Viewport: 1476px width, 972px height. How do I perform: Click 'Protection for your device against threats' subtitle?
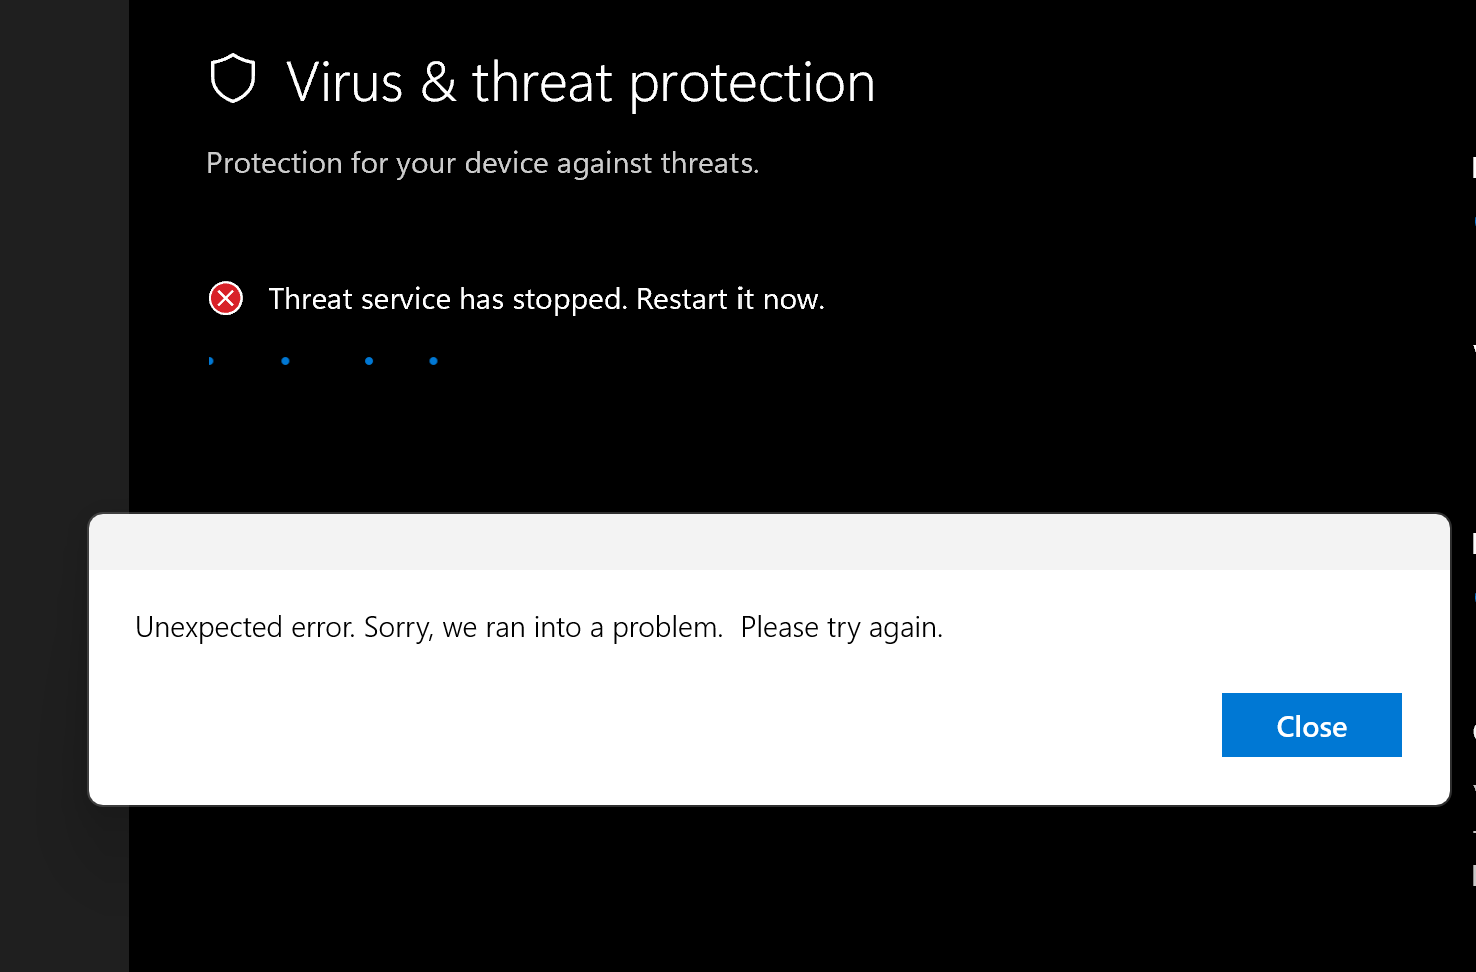point(482,163)
